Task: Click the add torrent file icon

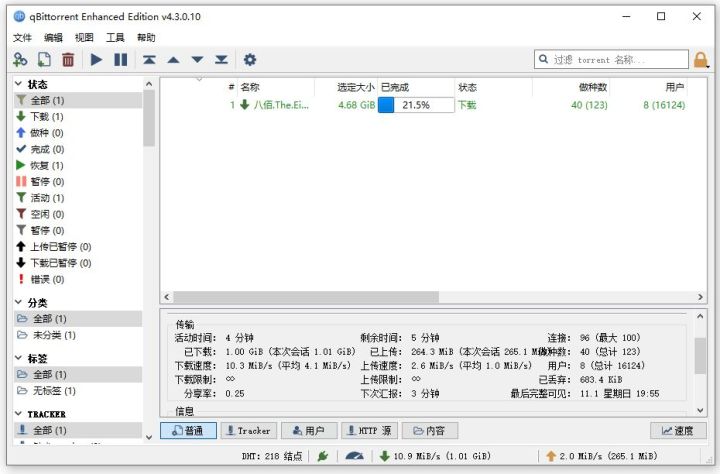Action: 44,60
